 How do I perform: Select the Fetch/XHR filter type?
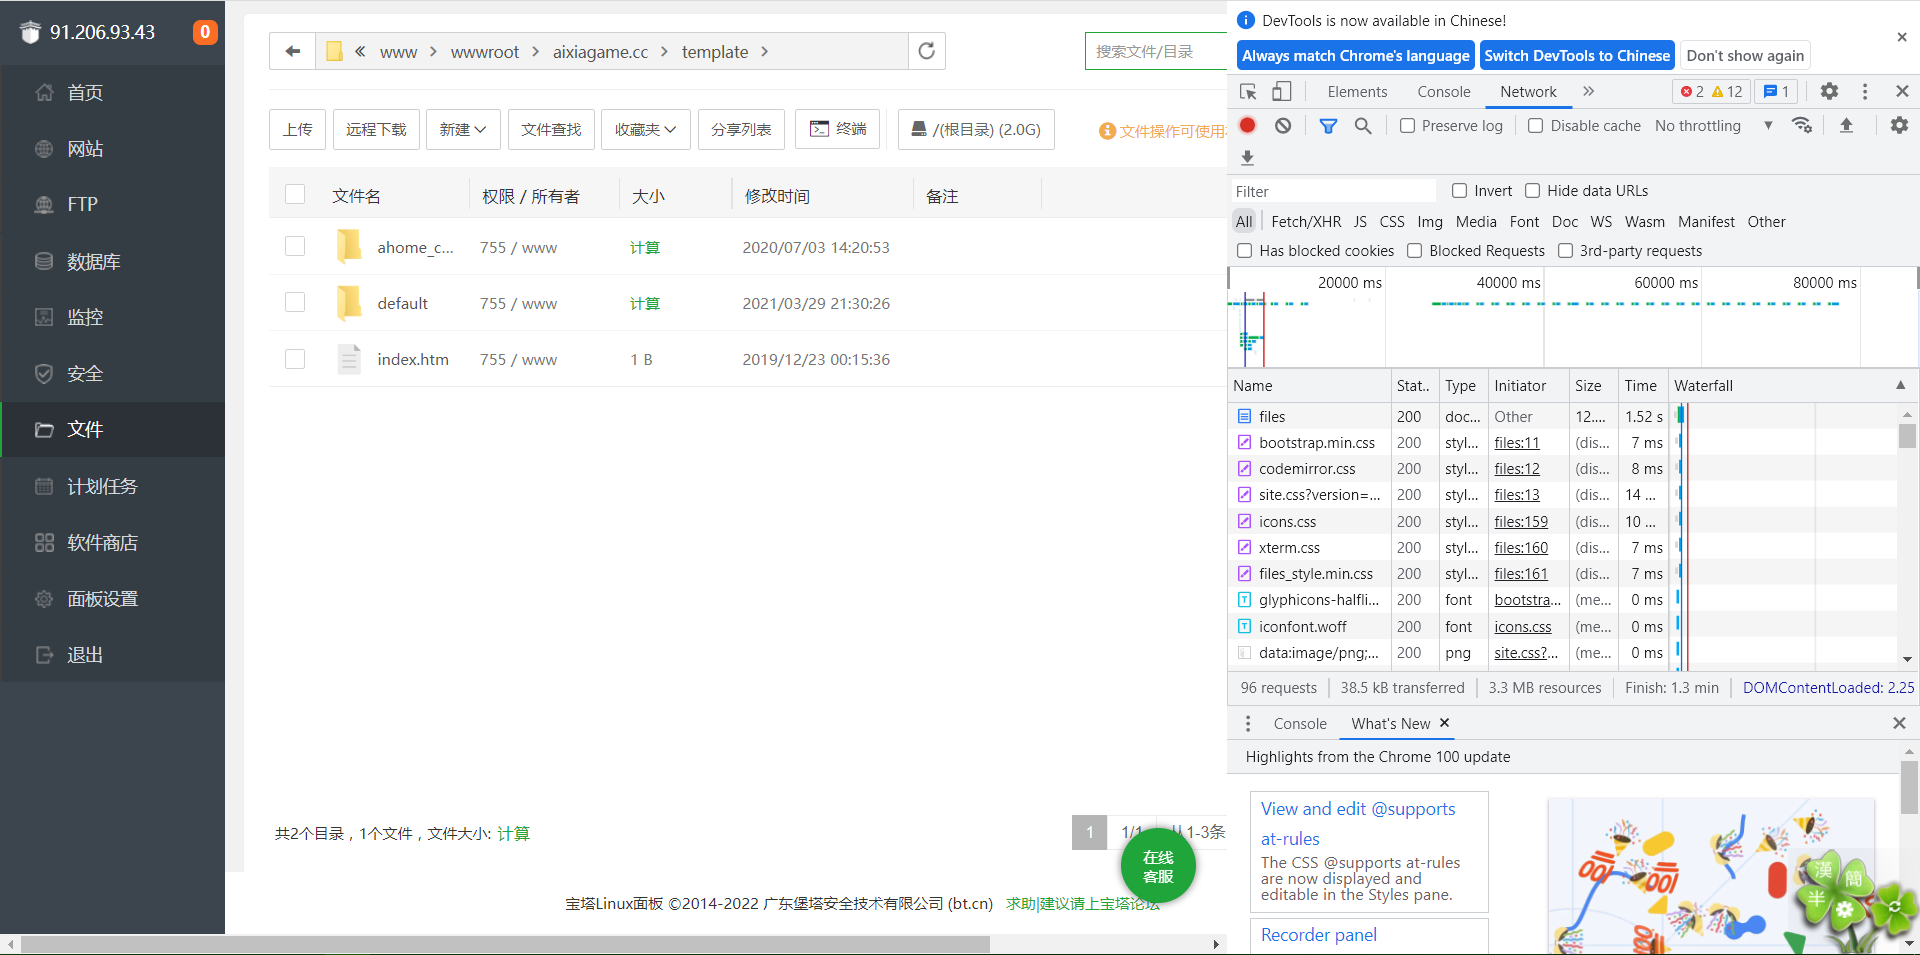[x=1306, y=221]
